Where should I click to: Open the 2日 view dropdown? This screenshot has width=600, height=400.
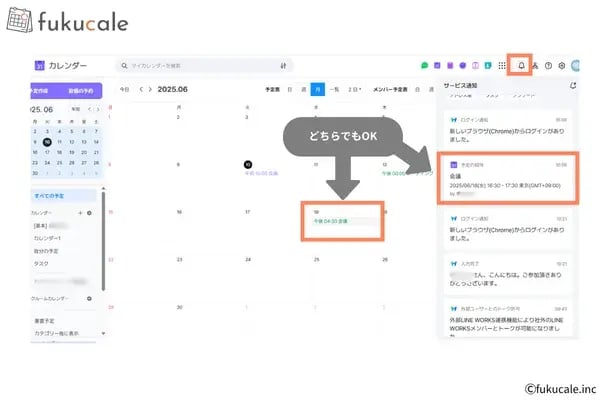coord(354,89)
